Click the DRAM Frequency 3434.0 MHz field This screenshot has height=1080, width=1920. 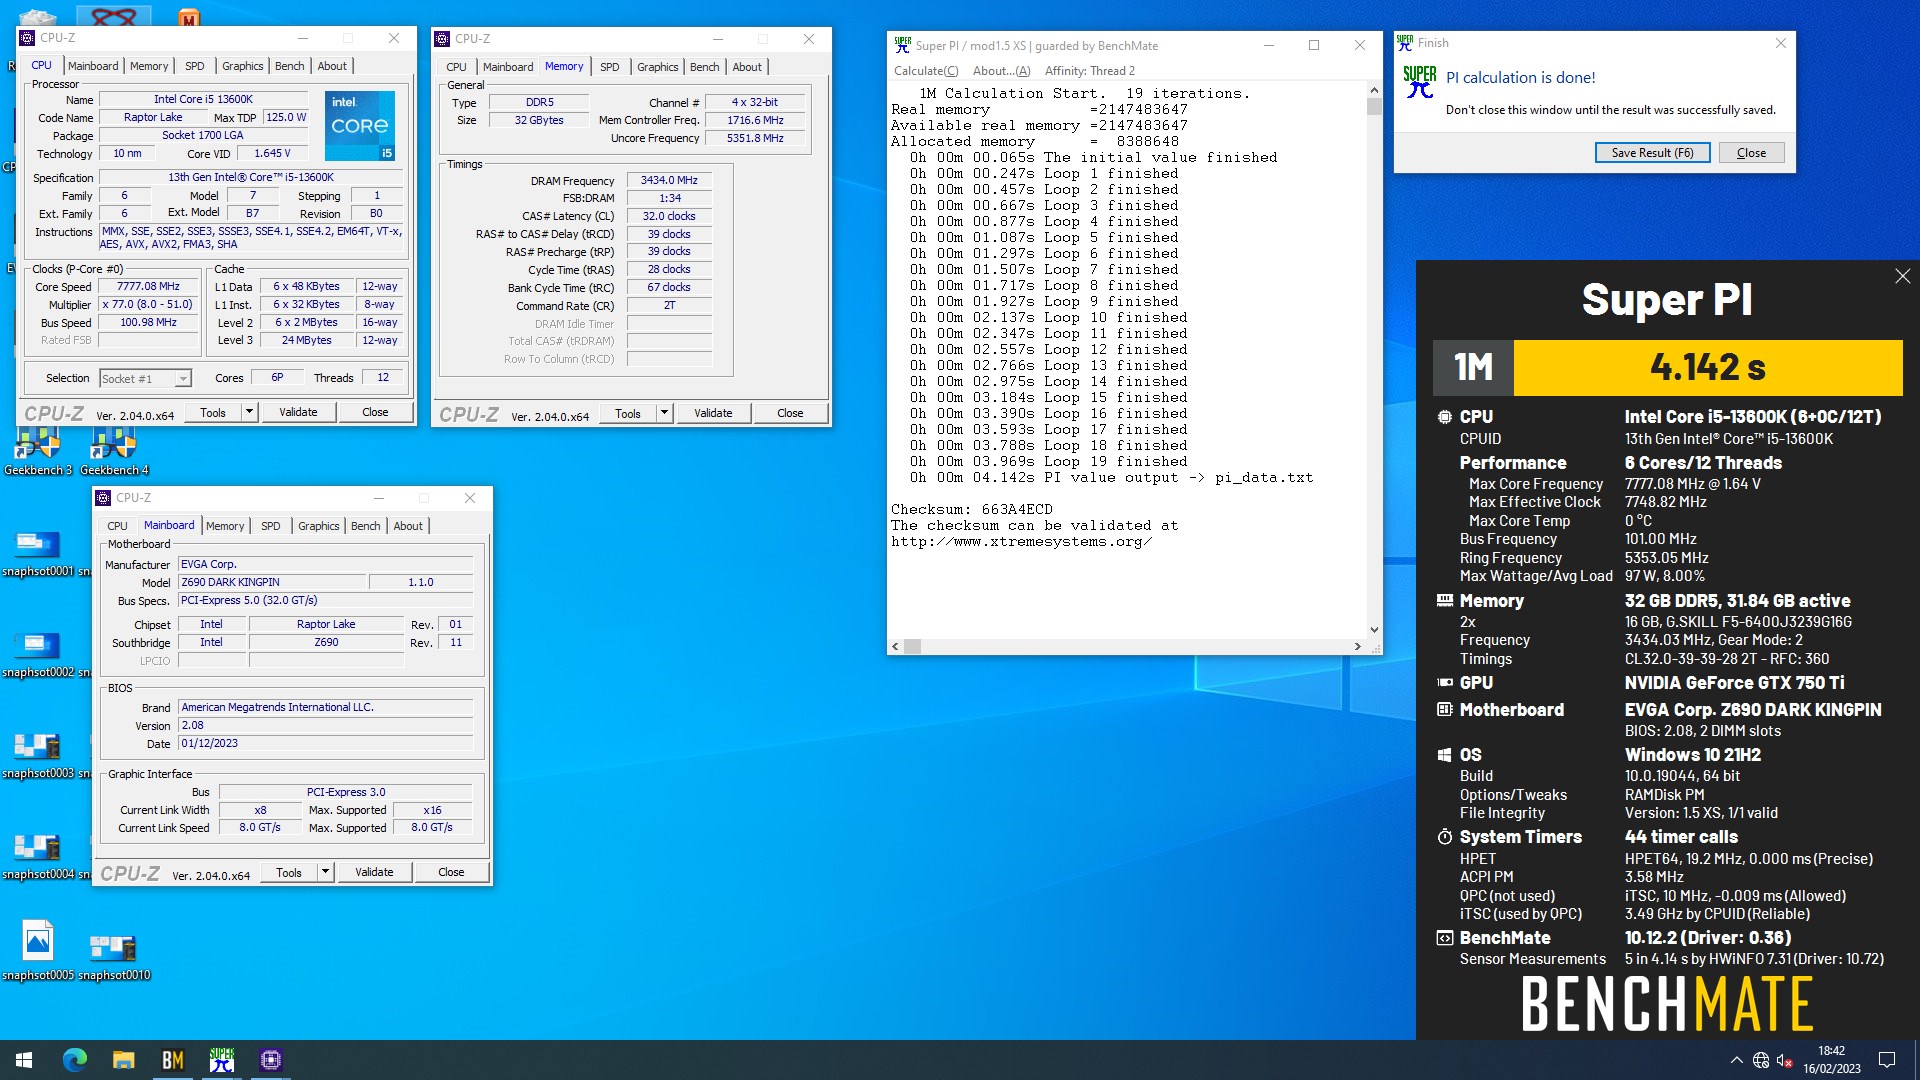(x=669, y=181)
